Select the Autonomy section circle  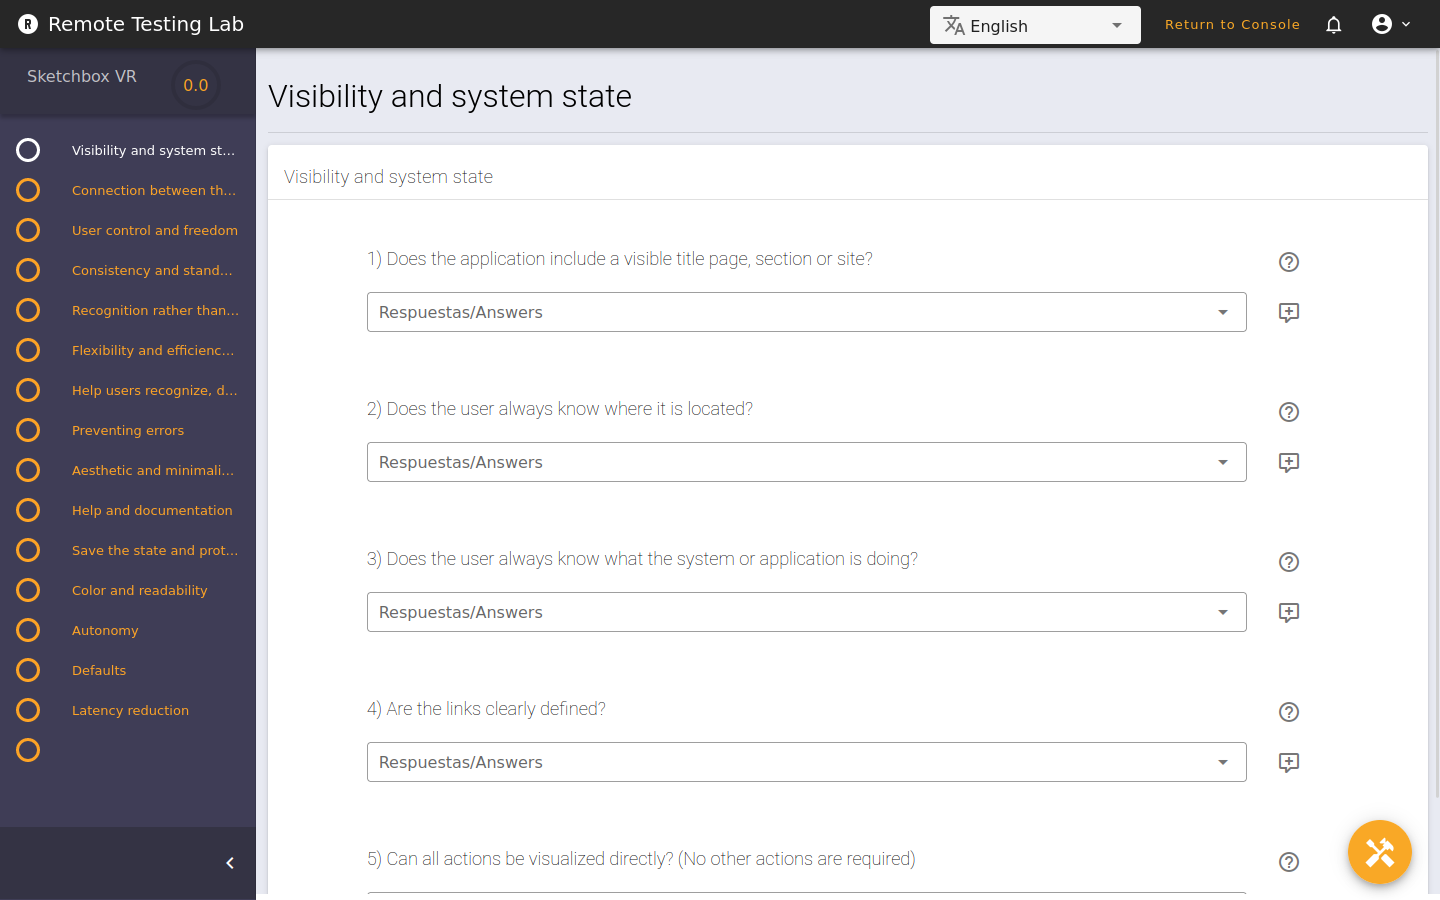pos(27,630)
